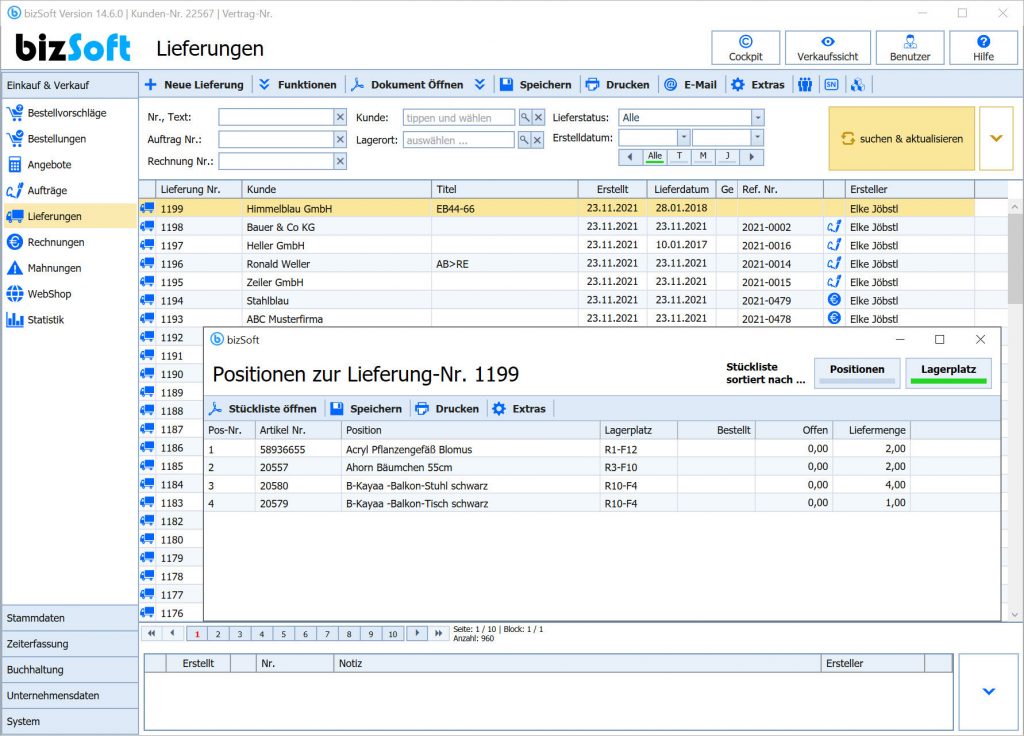The image size is (1024, 736).
Task: Open the Benutzer user settings
Action: click(910, 48)
